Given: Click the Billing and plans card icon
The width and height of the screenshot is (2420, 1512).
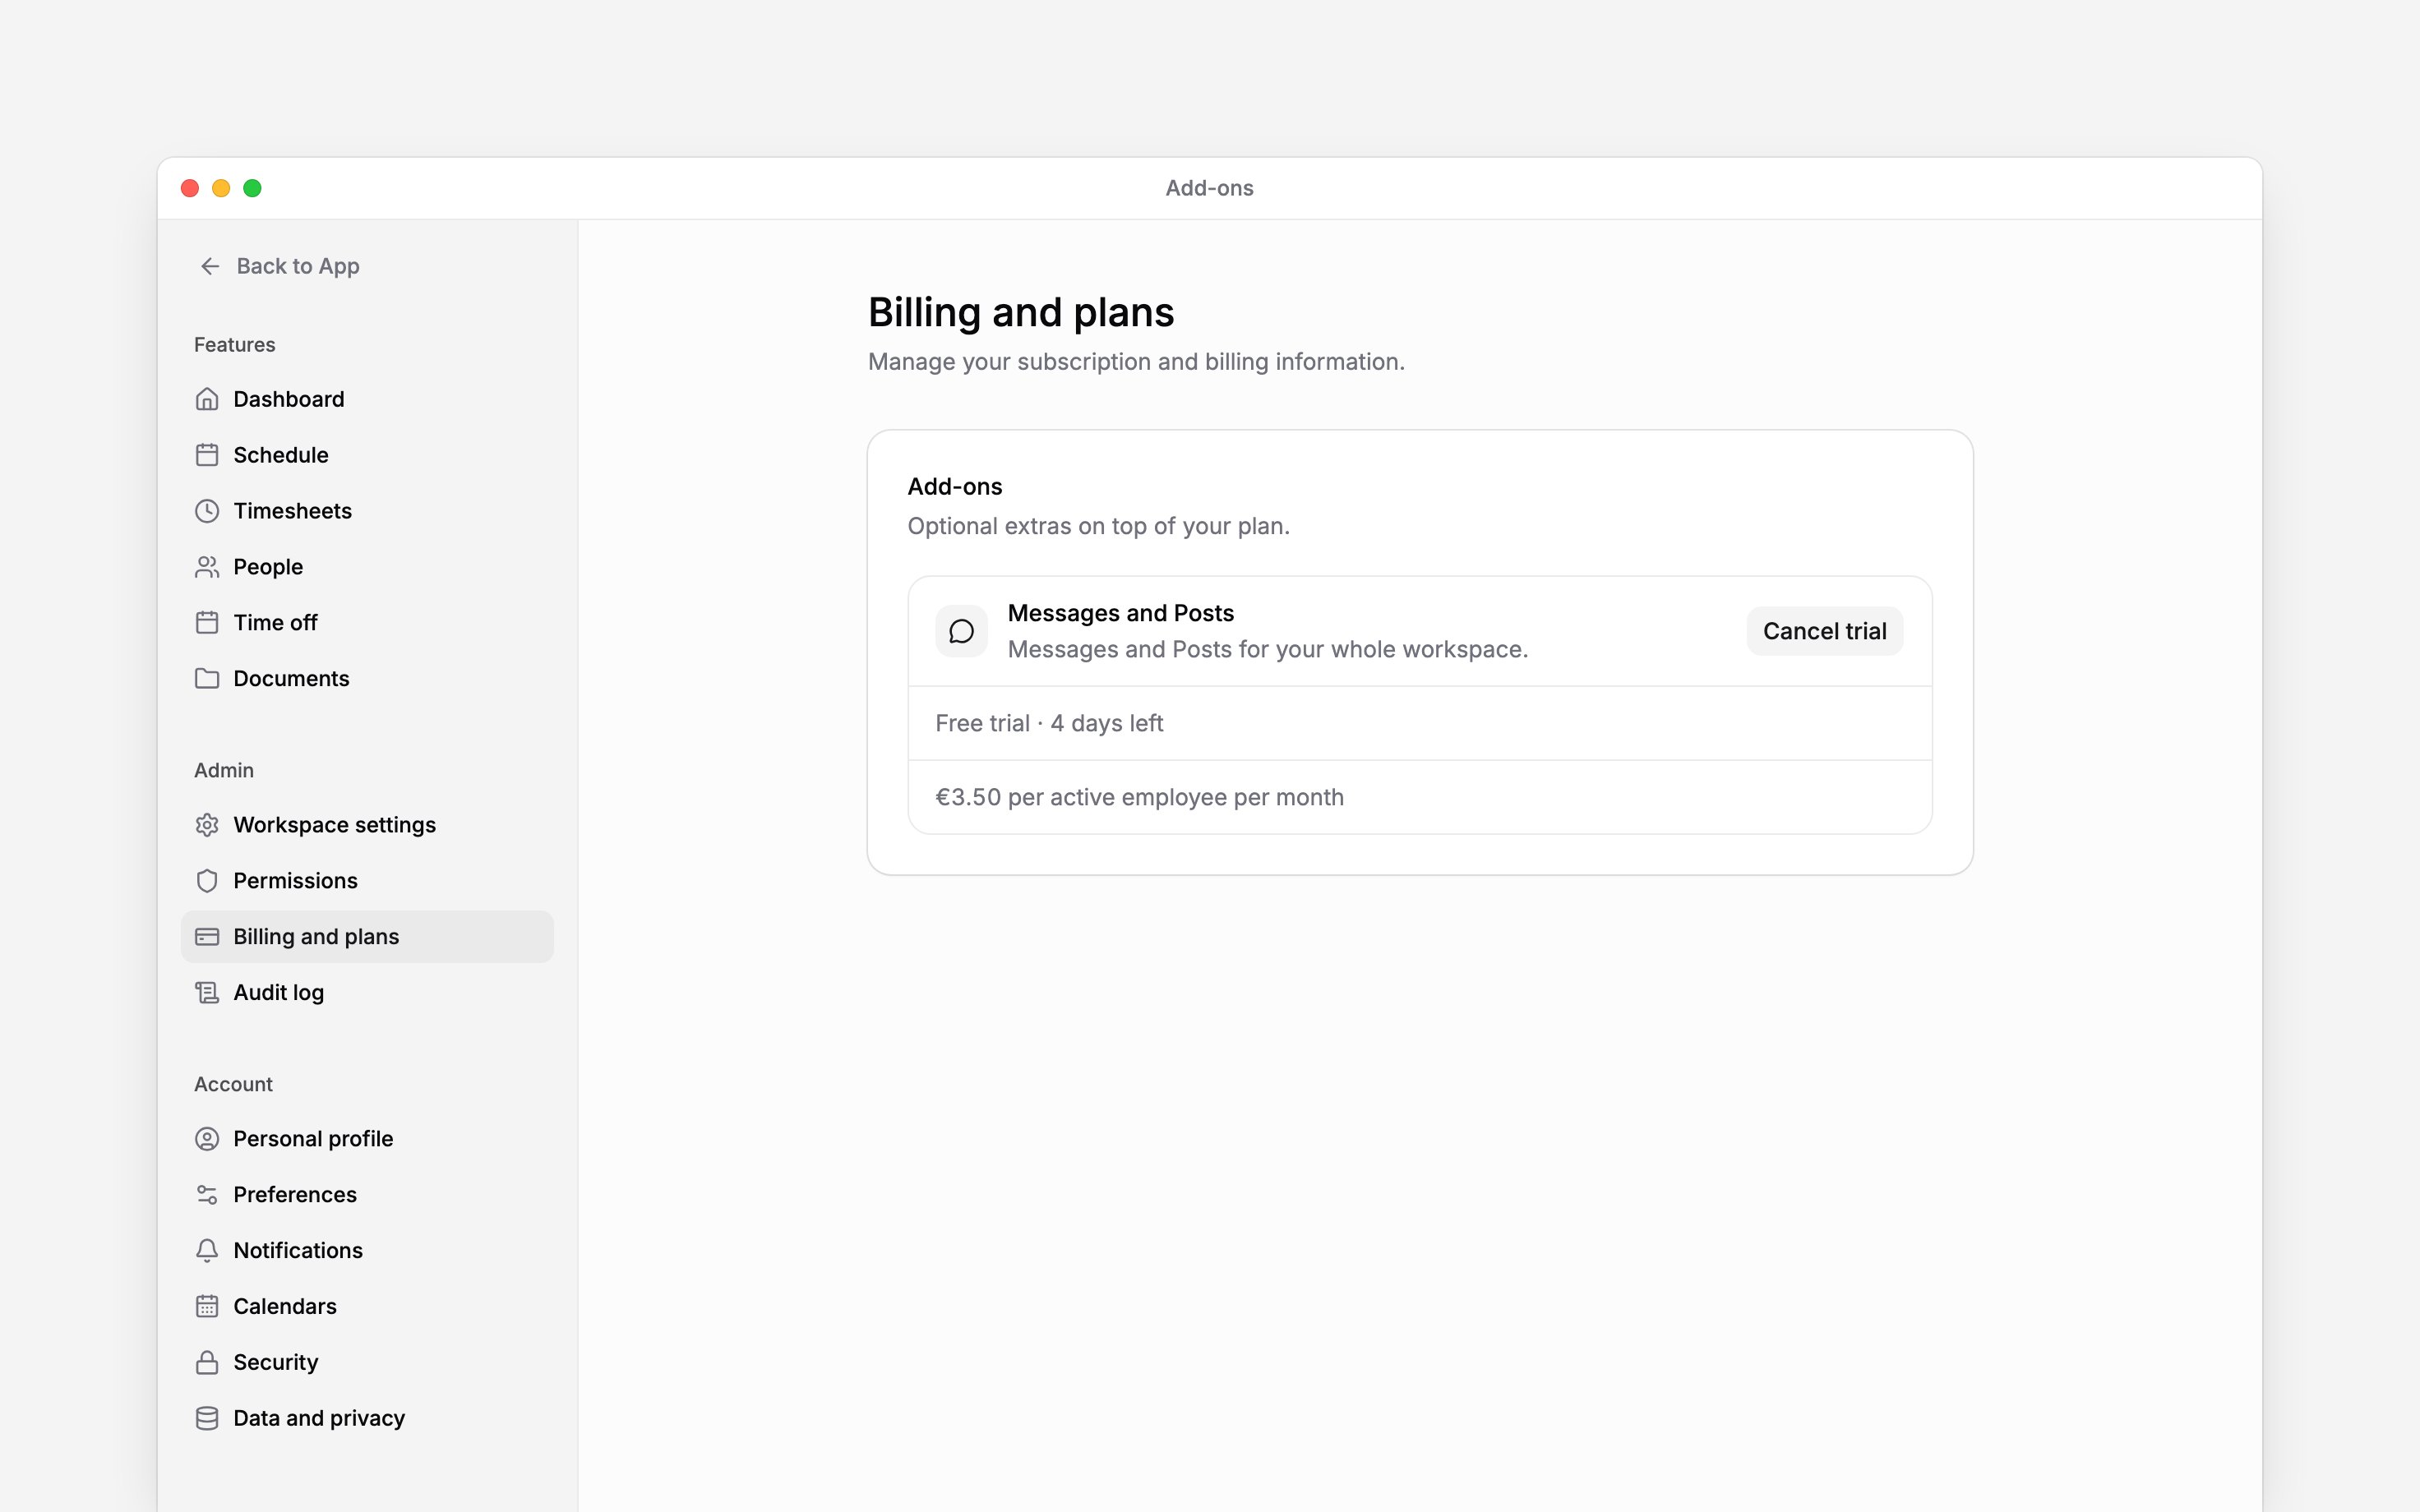Looking at the screenshot, I should [207, 937].
